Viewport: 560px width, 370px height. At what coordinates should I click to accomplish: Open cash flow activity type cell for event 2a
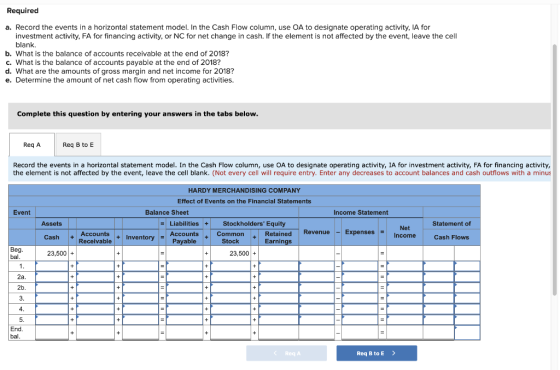[467, 277]
